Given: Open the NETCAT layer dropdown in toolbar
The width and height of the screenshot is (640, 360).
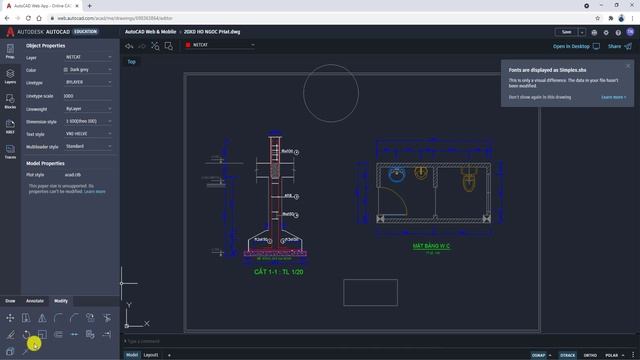Looking at the screenshot, I should click(220, 45).
